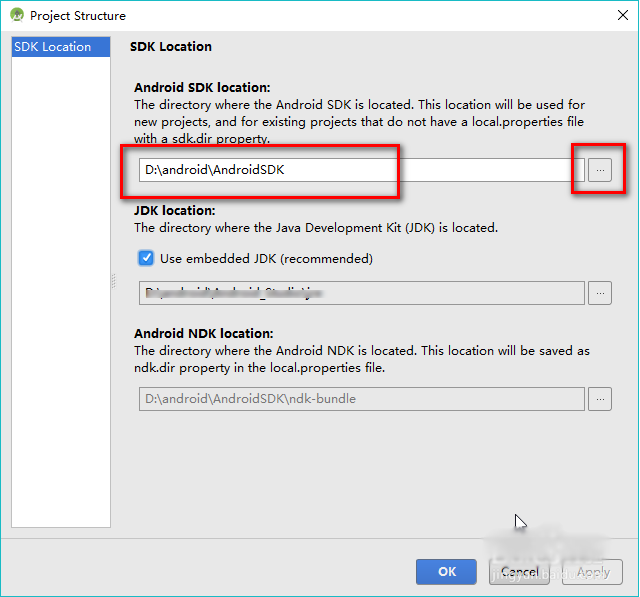Viewport: 640px width, 597px height.
Task: Toggle the Use embedded JDK checkbox
Action: tap(146, 258)
